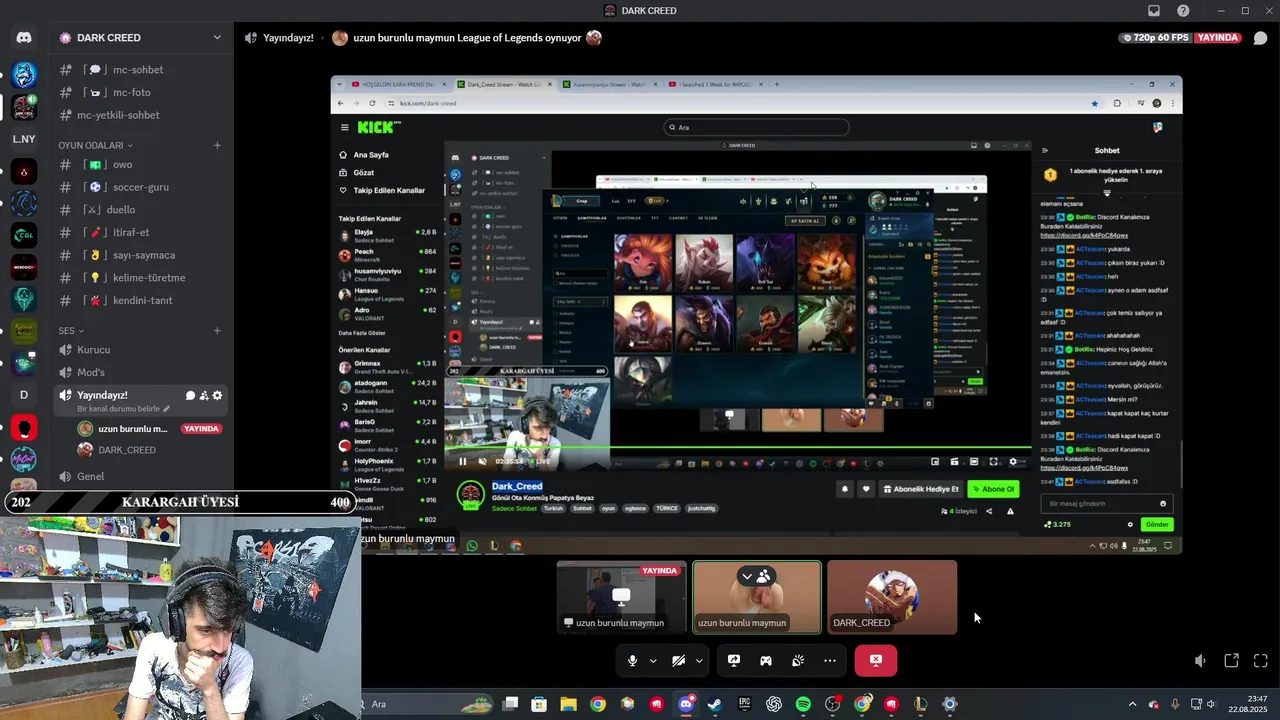1280x720 pixels.
Task: Open the DARK CREED server menu dropdown
Action: (217, 38)
